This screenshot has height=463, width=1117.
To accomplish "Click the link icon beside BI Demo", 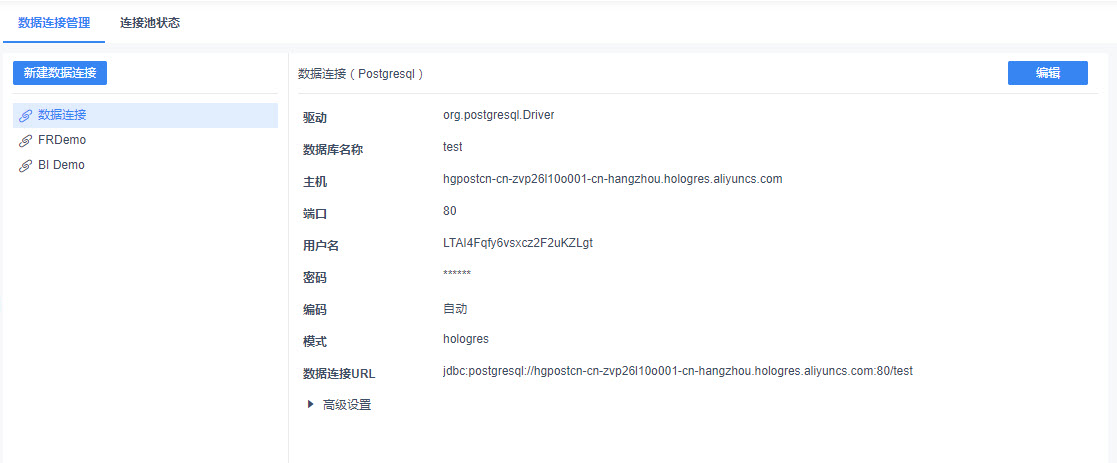I will (x=26, y=166).
